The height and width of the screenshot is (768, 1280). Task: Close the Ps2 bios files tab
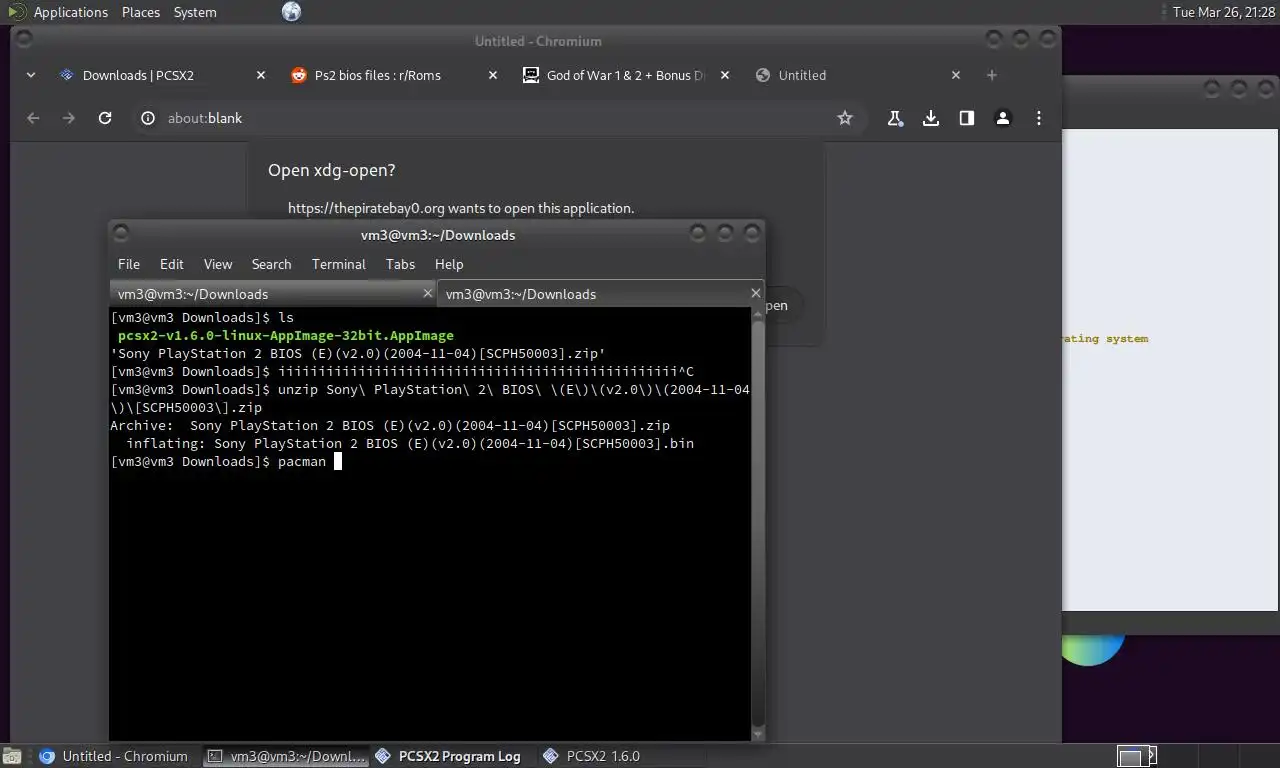pyautogui.click(x=493, y=75)
